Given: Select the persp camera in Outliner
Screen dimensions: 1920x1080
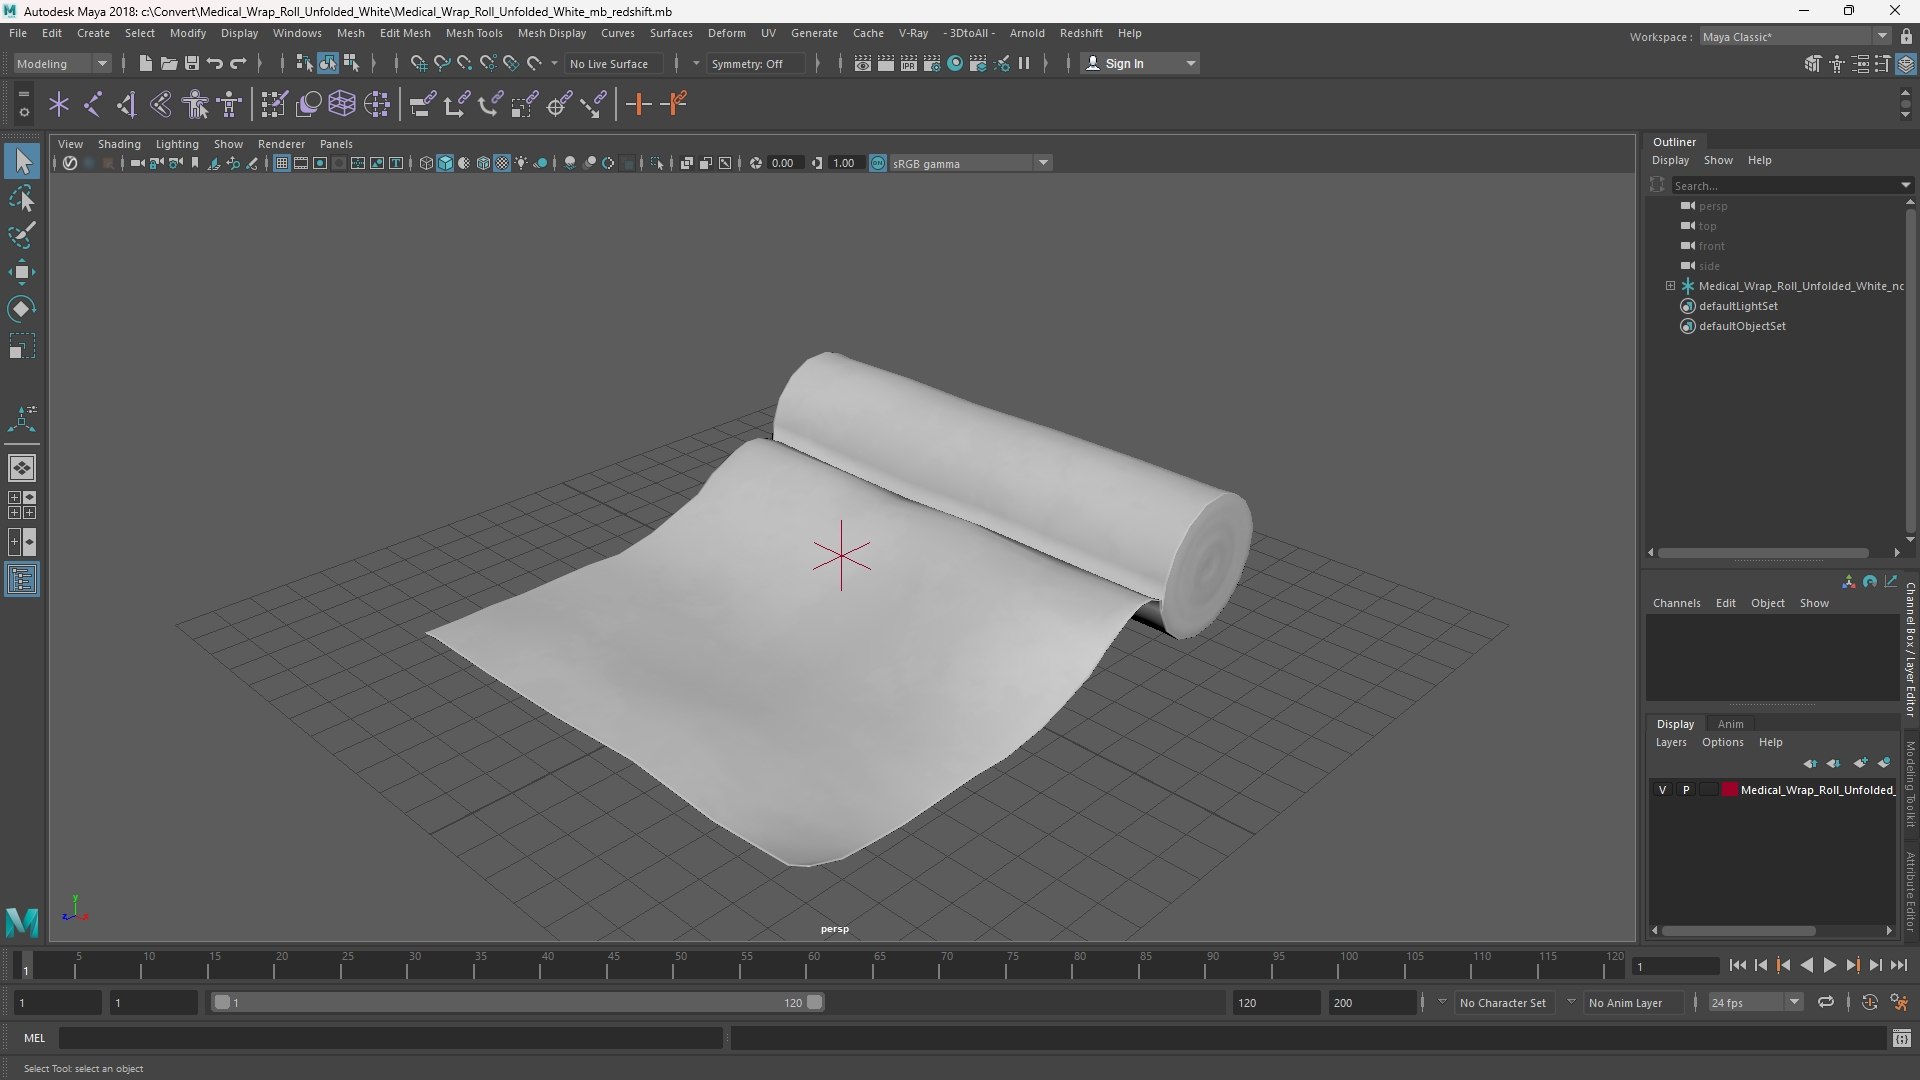Looking at the screenshot, I should click(1712, 206).
